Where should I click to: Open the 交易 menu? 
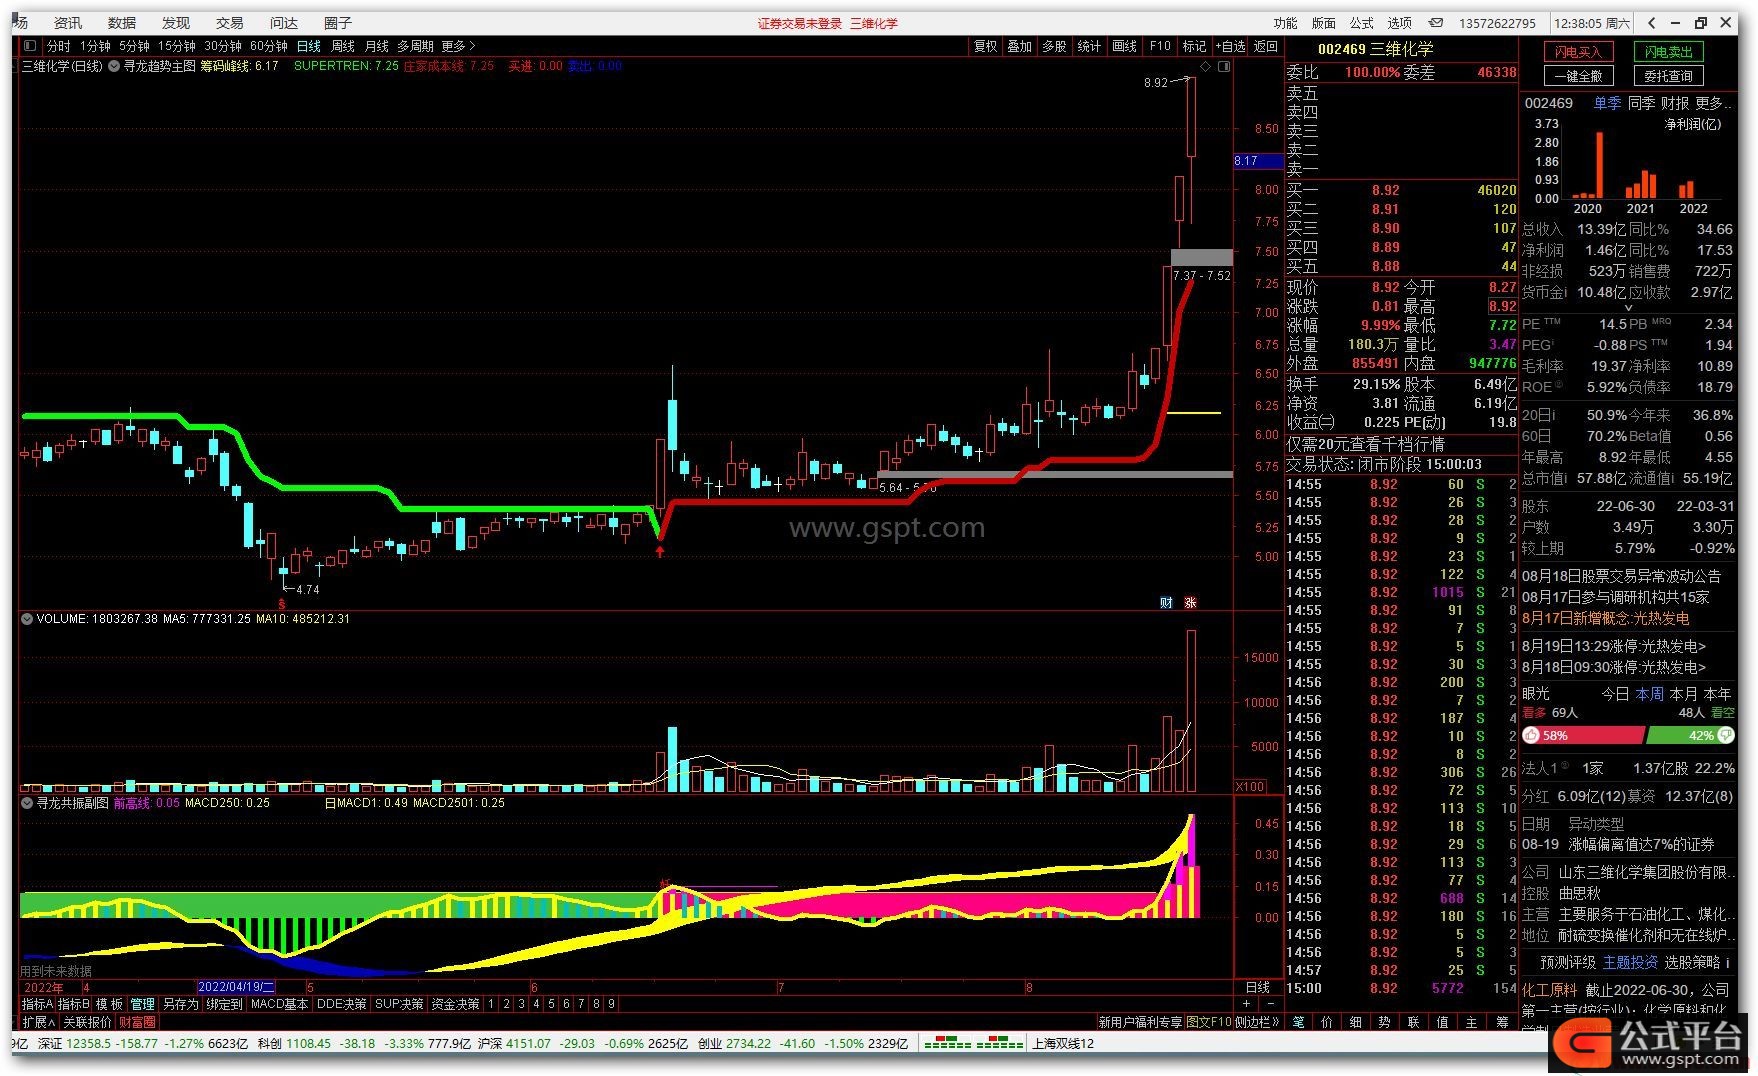[230, 23]
